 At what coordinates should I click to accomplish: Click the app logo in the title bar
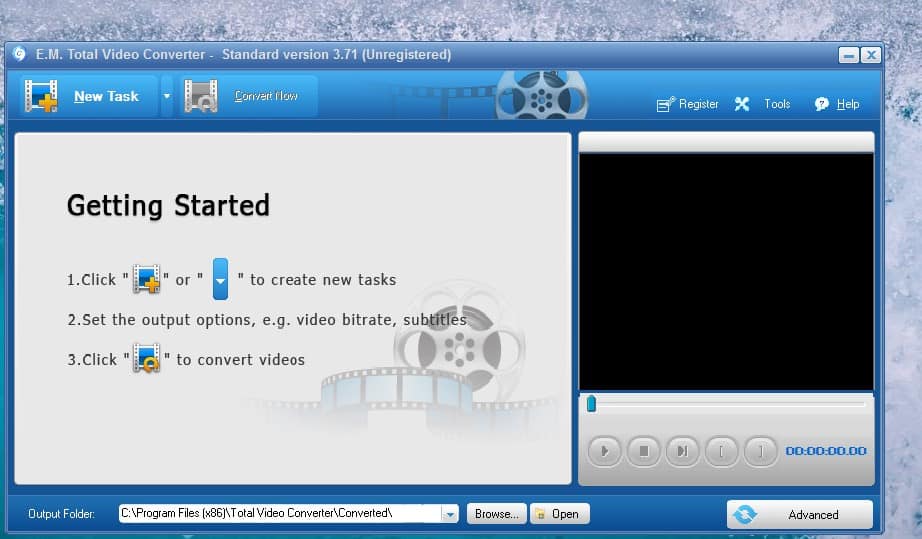19,54
